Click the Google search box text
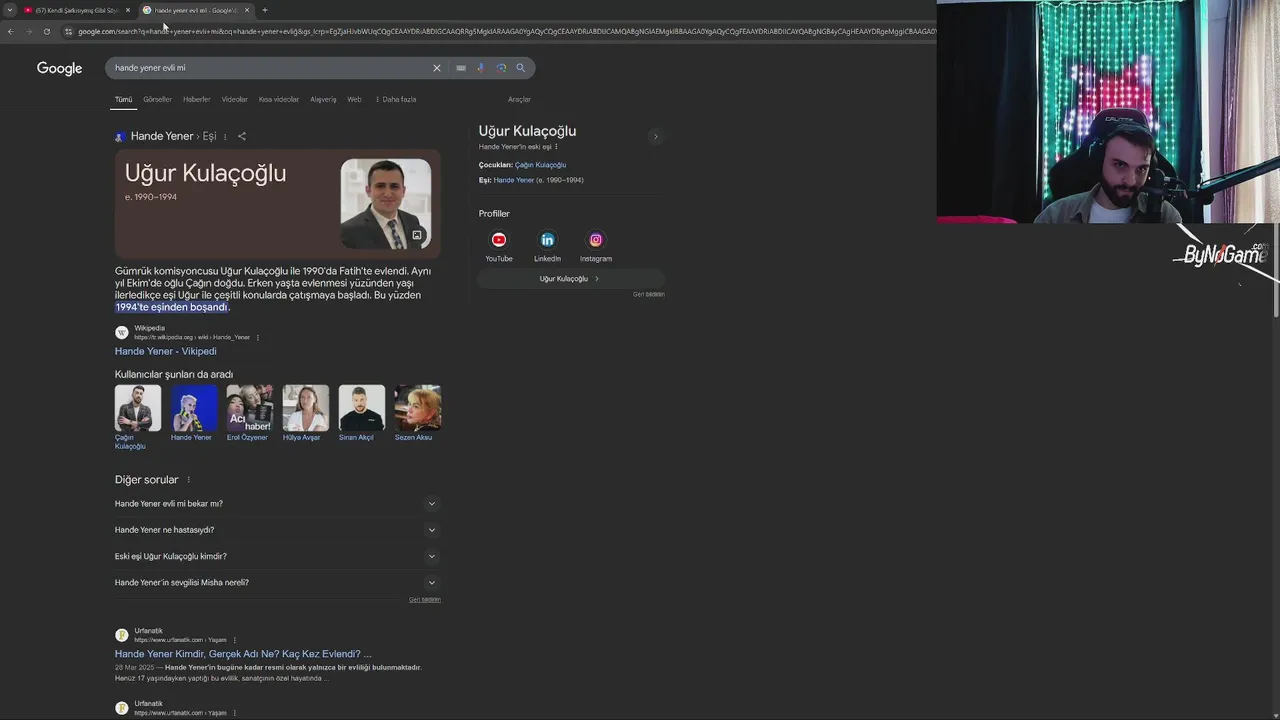1280x720 pixels. click(x=150, y=68)
